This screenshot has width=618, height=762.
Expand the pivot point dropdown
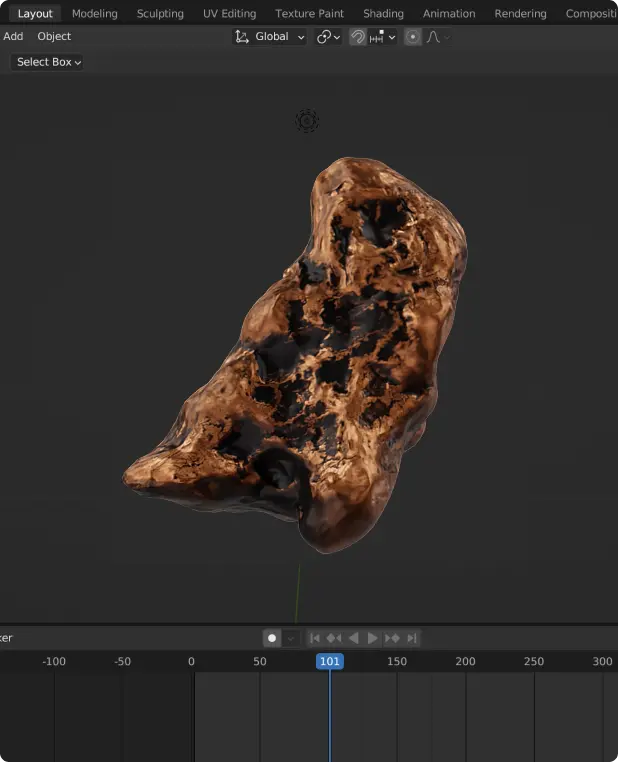pos(328,37)
